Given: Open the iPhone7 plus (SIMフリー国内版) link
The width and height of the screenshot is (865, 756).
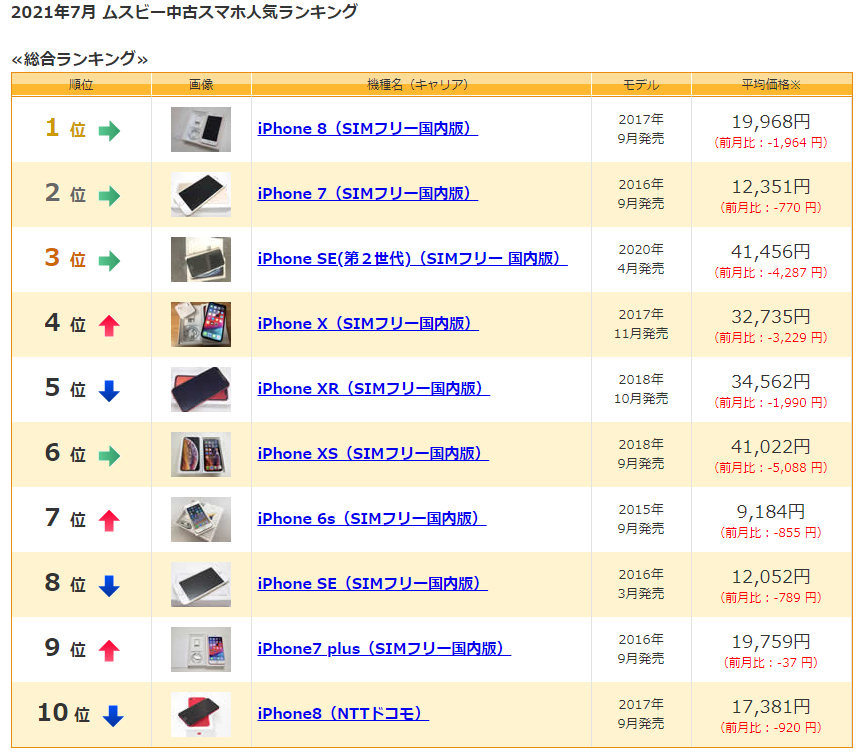Looking at the screenshot, I should 384,649.
